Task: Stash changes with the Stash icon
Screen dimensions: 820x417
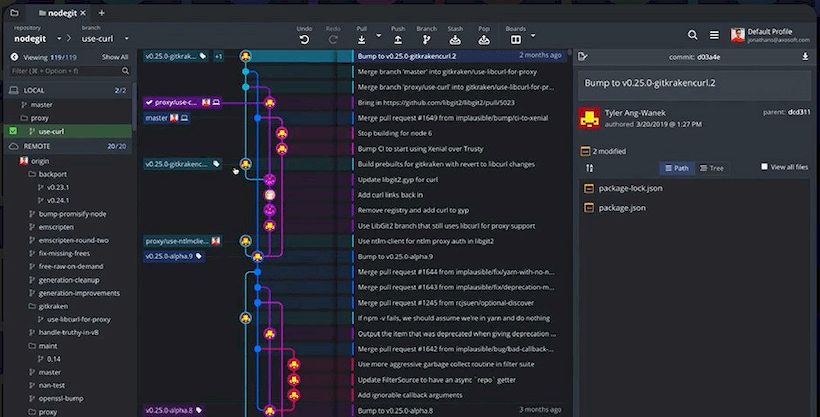Action: [x=455, y=40]
